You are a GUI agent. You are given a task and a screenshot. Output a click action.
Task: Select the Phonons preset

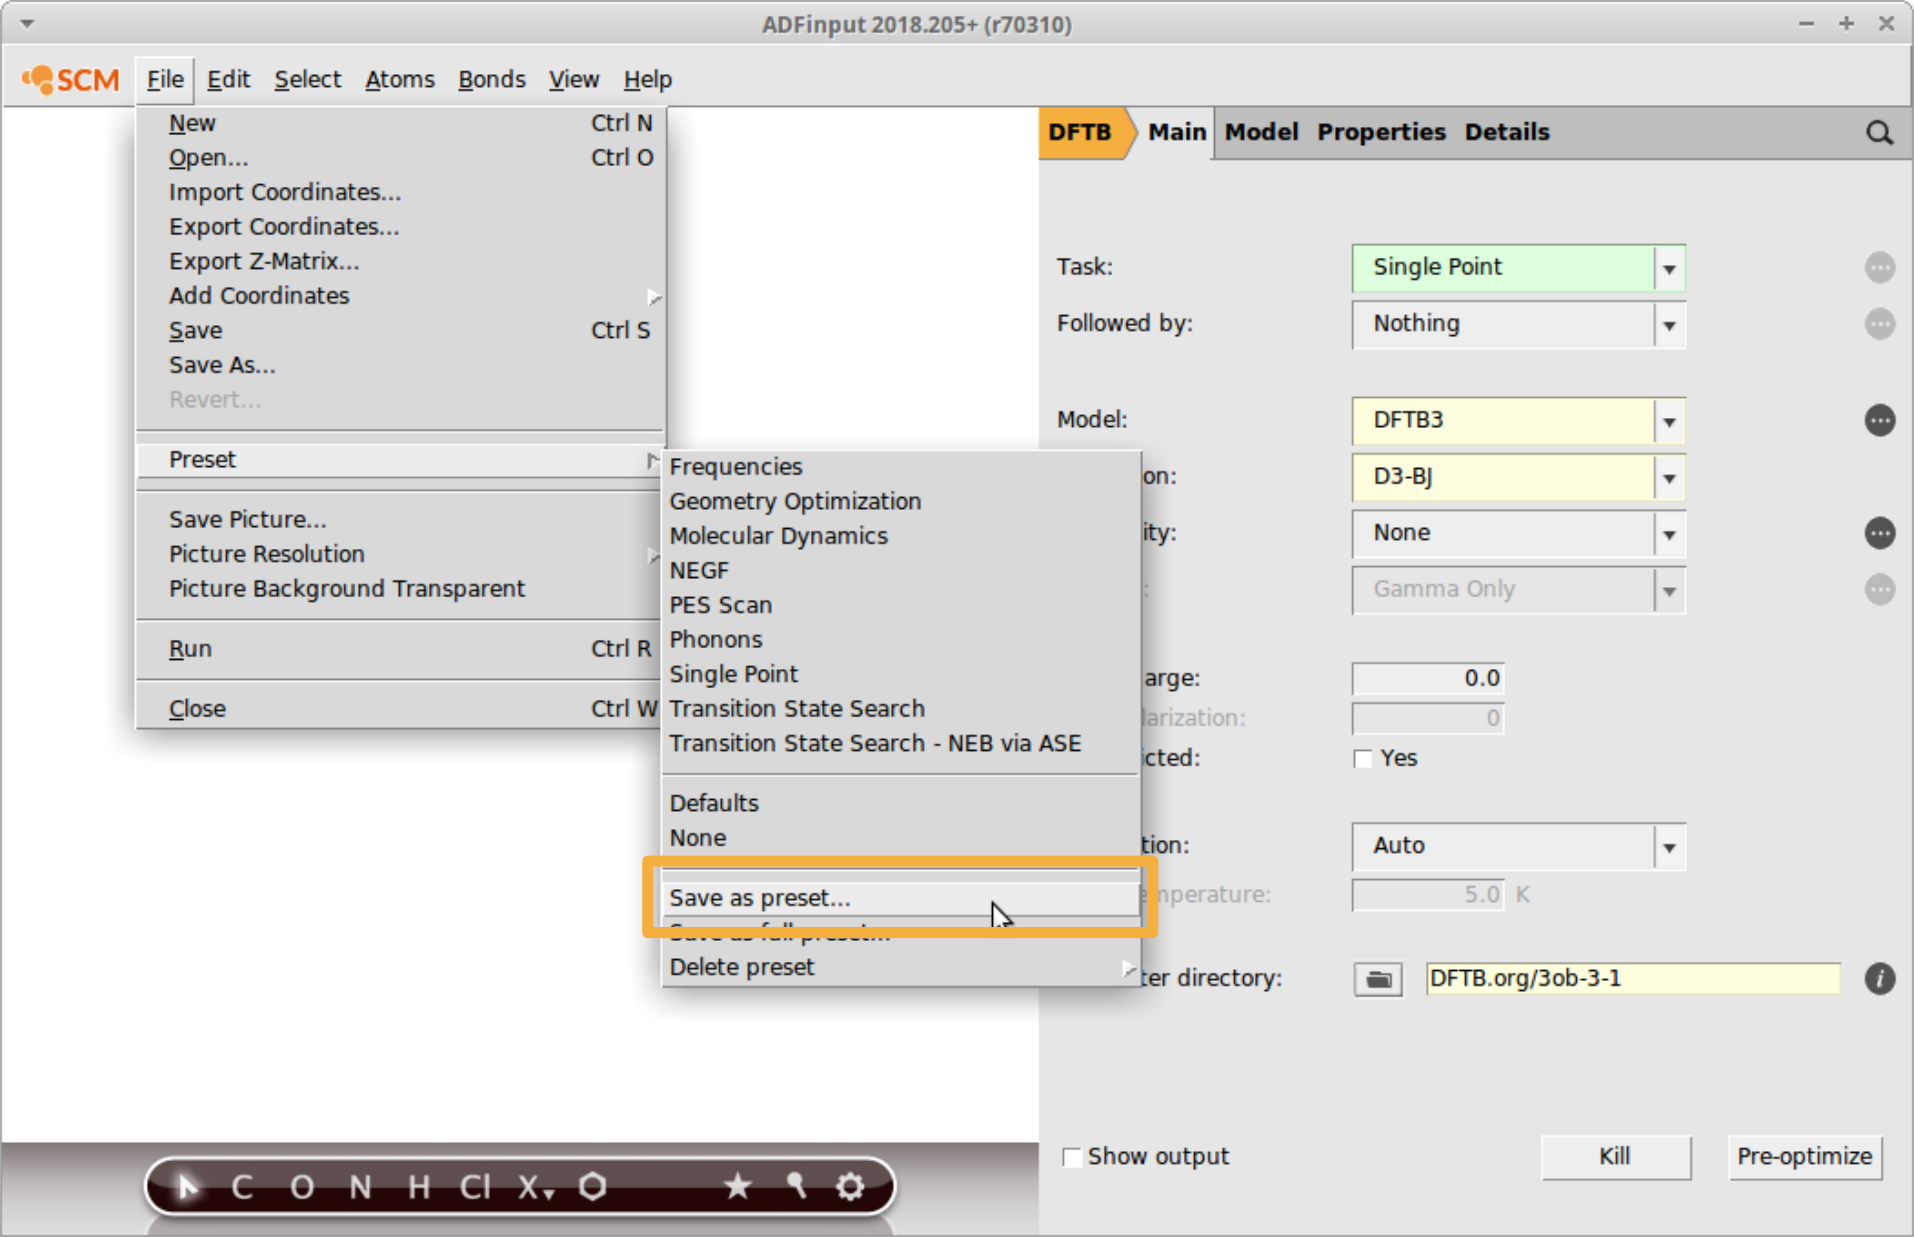[900, 639]
